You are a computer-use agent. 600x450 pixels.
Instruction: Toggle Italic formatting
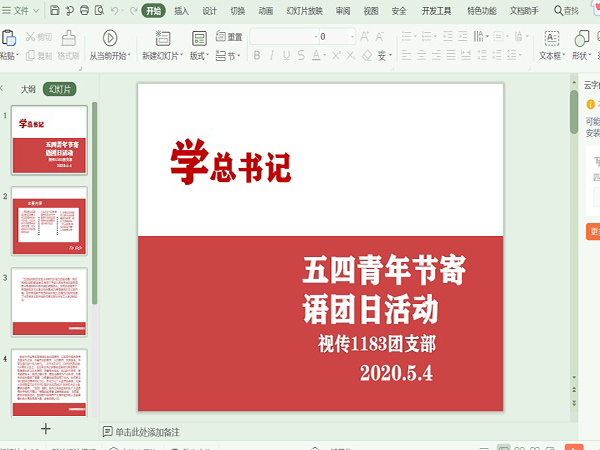coord(272,56)
